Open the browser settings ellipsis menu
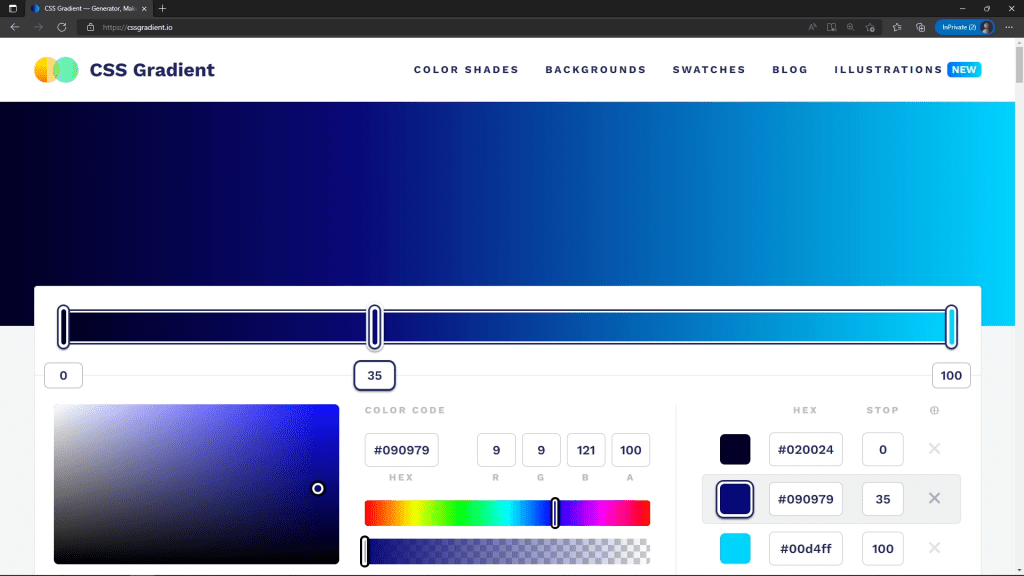Image resolution: width=1024 pixels, height=576 pixels. pos(1009,27)
